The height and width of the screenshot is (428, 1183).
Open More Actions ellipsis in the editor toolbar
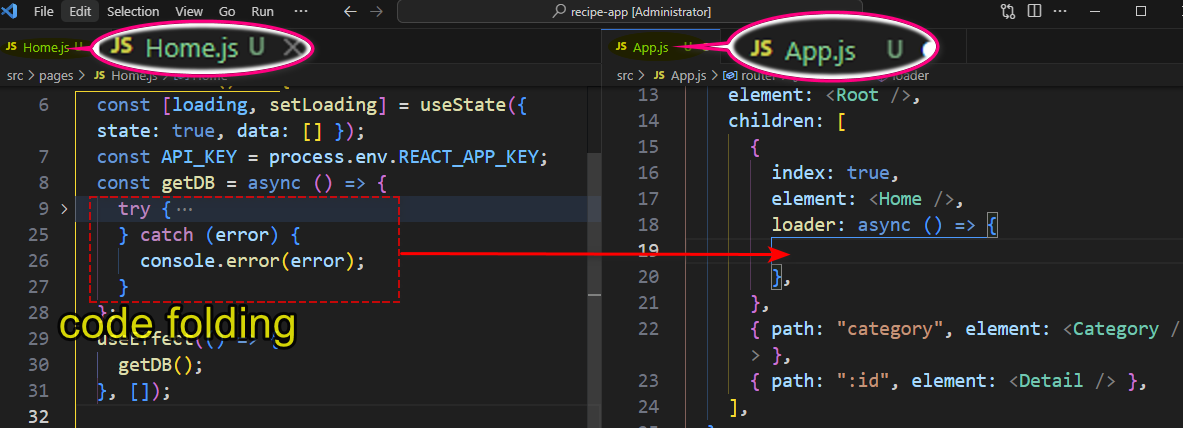click(x=1060, y=12)
